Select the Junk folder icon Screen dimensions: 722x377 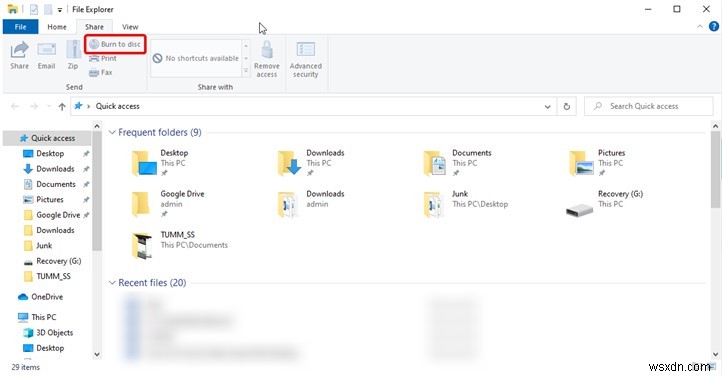[433, 204]
